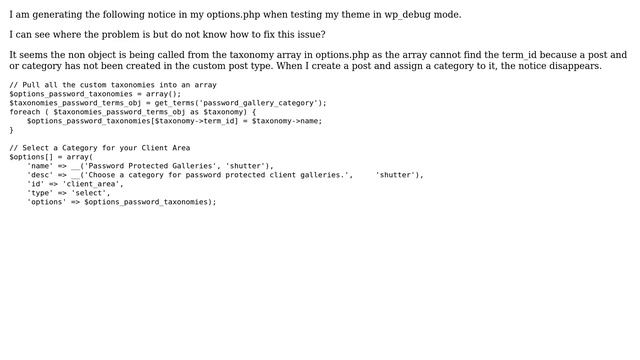This screenshot has height=360, width=640.
Task: Click the first paragraph about options.php notice
Action: coord(235,15)
